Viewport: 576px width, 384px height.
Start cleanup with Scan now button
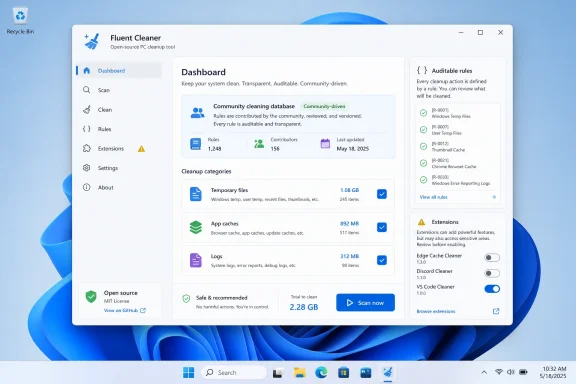(366, 302)
